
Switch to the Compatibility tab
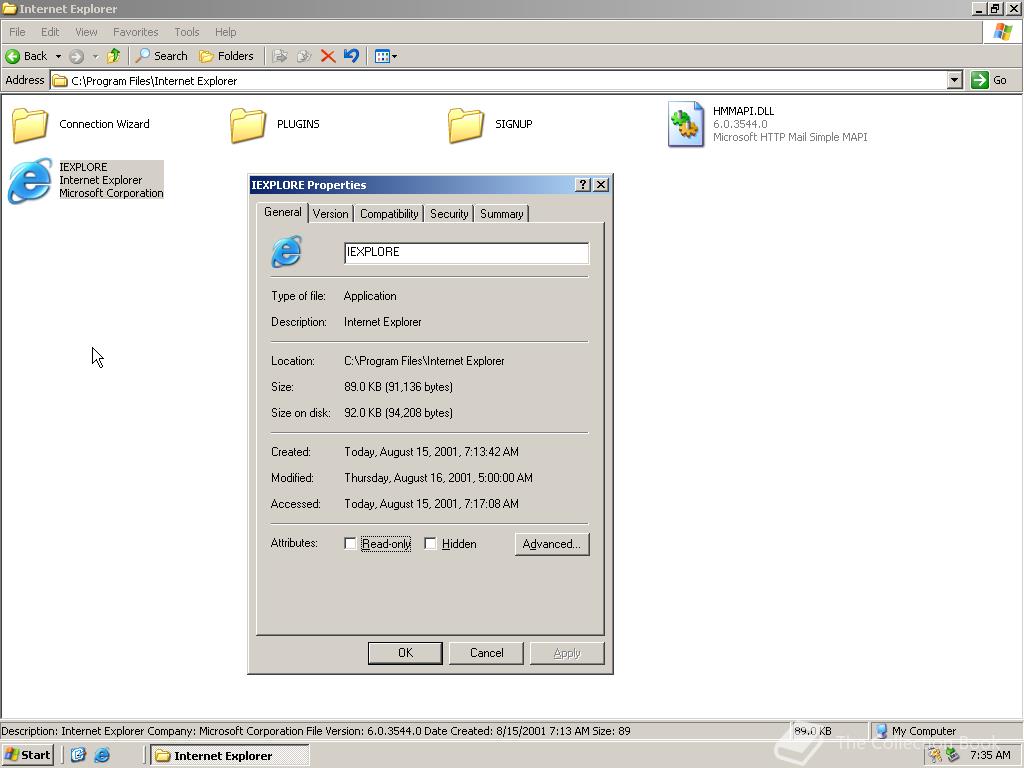click(389, 214)
